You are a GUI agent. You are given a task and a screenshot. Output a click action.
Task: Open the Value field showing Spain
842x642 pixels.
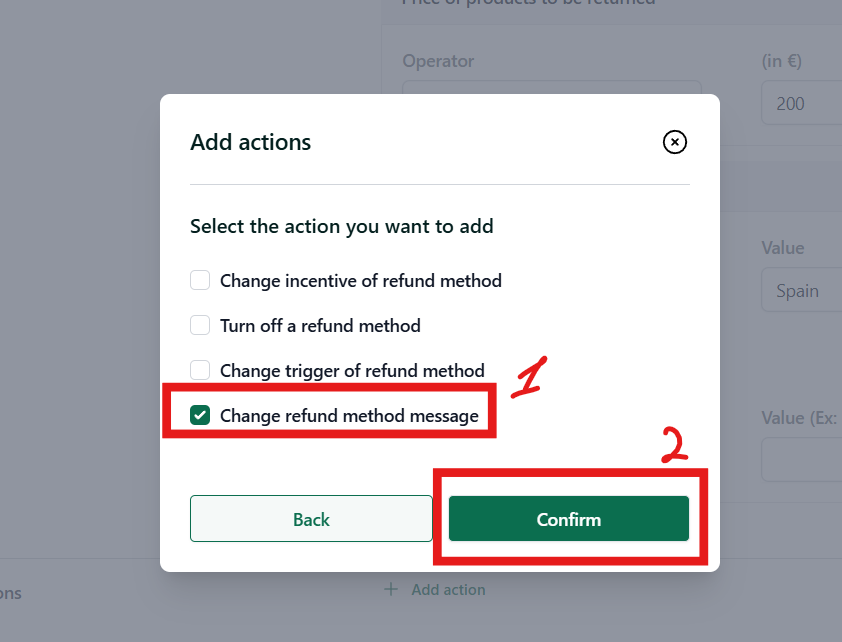coord(801,290)
